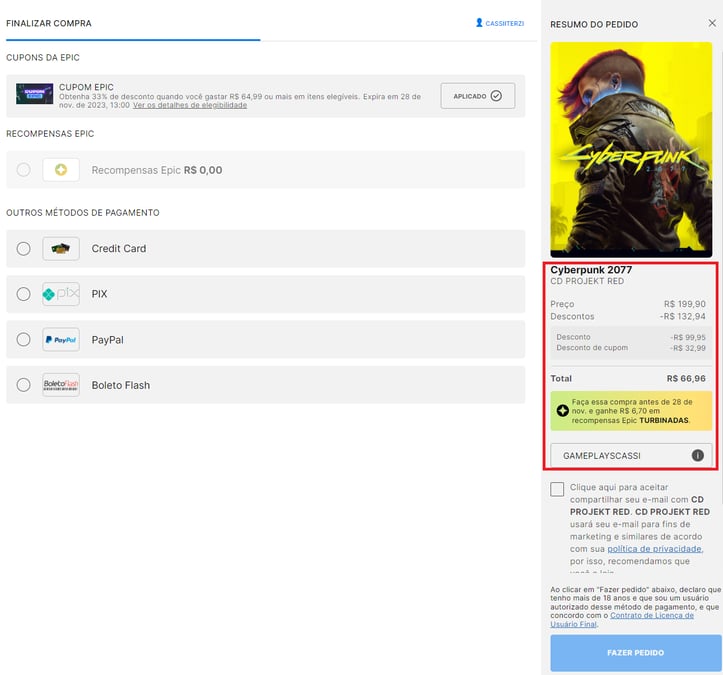Click the PayPal logo icon
This screenshot has width=723, height=675.
pyautogui.click(x=61, y=340)
